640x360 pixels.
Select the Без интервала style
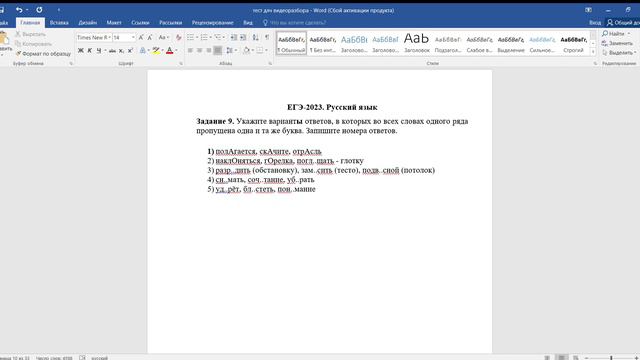(x=322, y=43)
